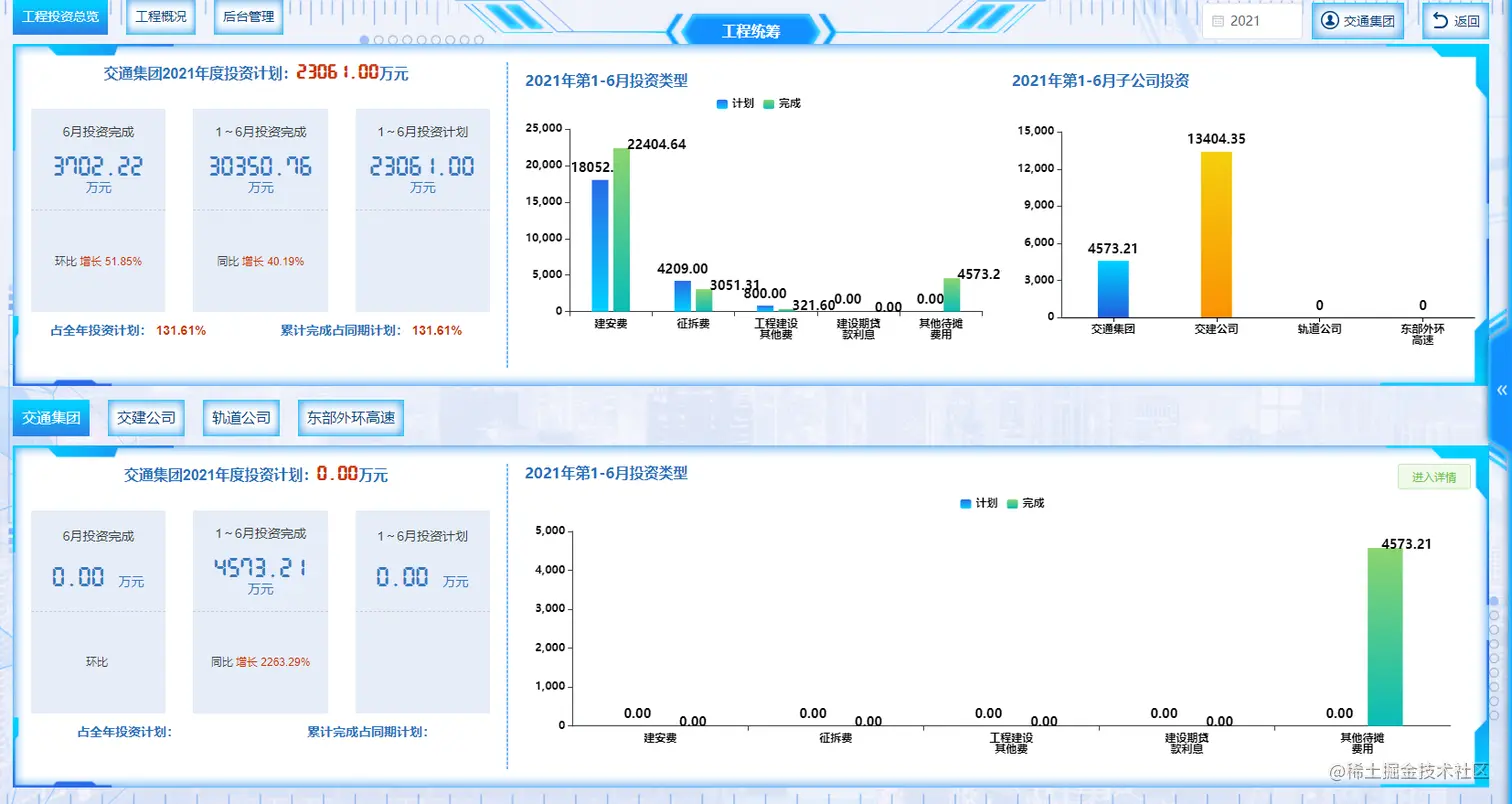The height and width of the screenshot is (804, 1512).
Task: Click the 3702.22 June investment value
Action: pos(98,166)
